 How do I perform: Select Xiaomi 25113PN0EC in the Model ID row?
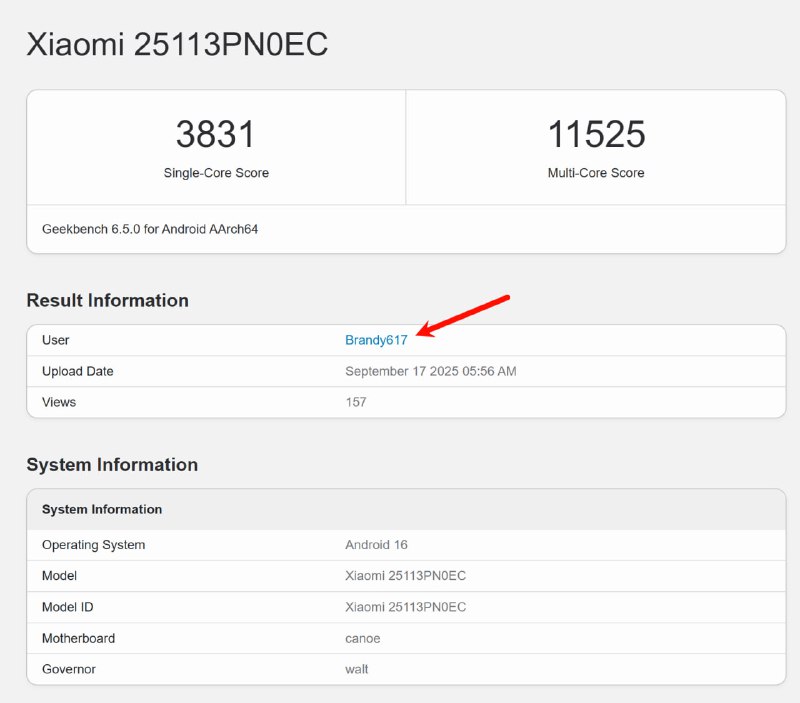click(406, 607)
